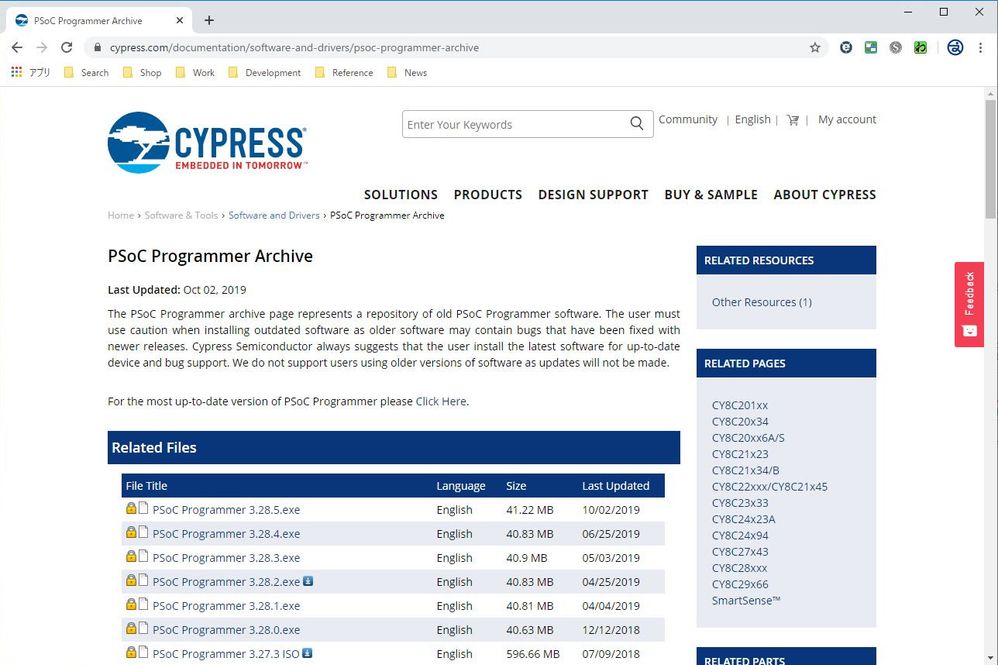Open the Shop bookmarks folder

click(143, 73)
